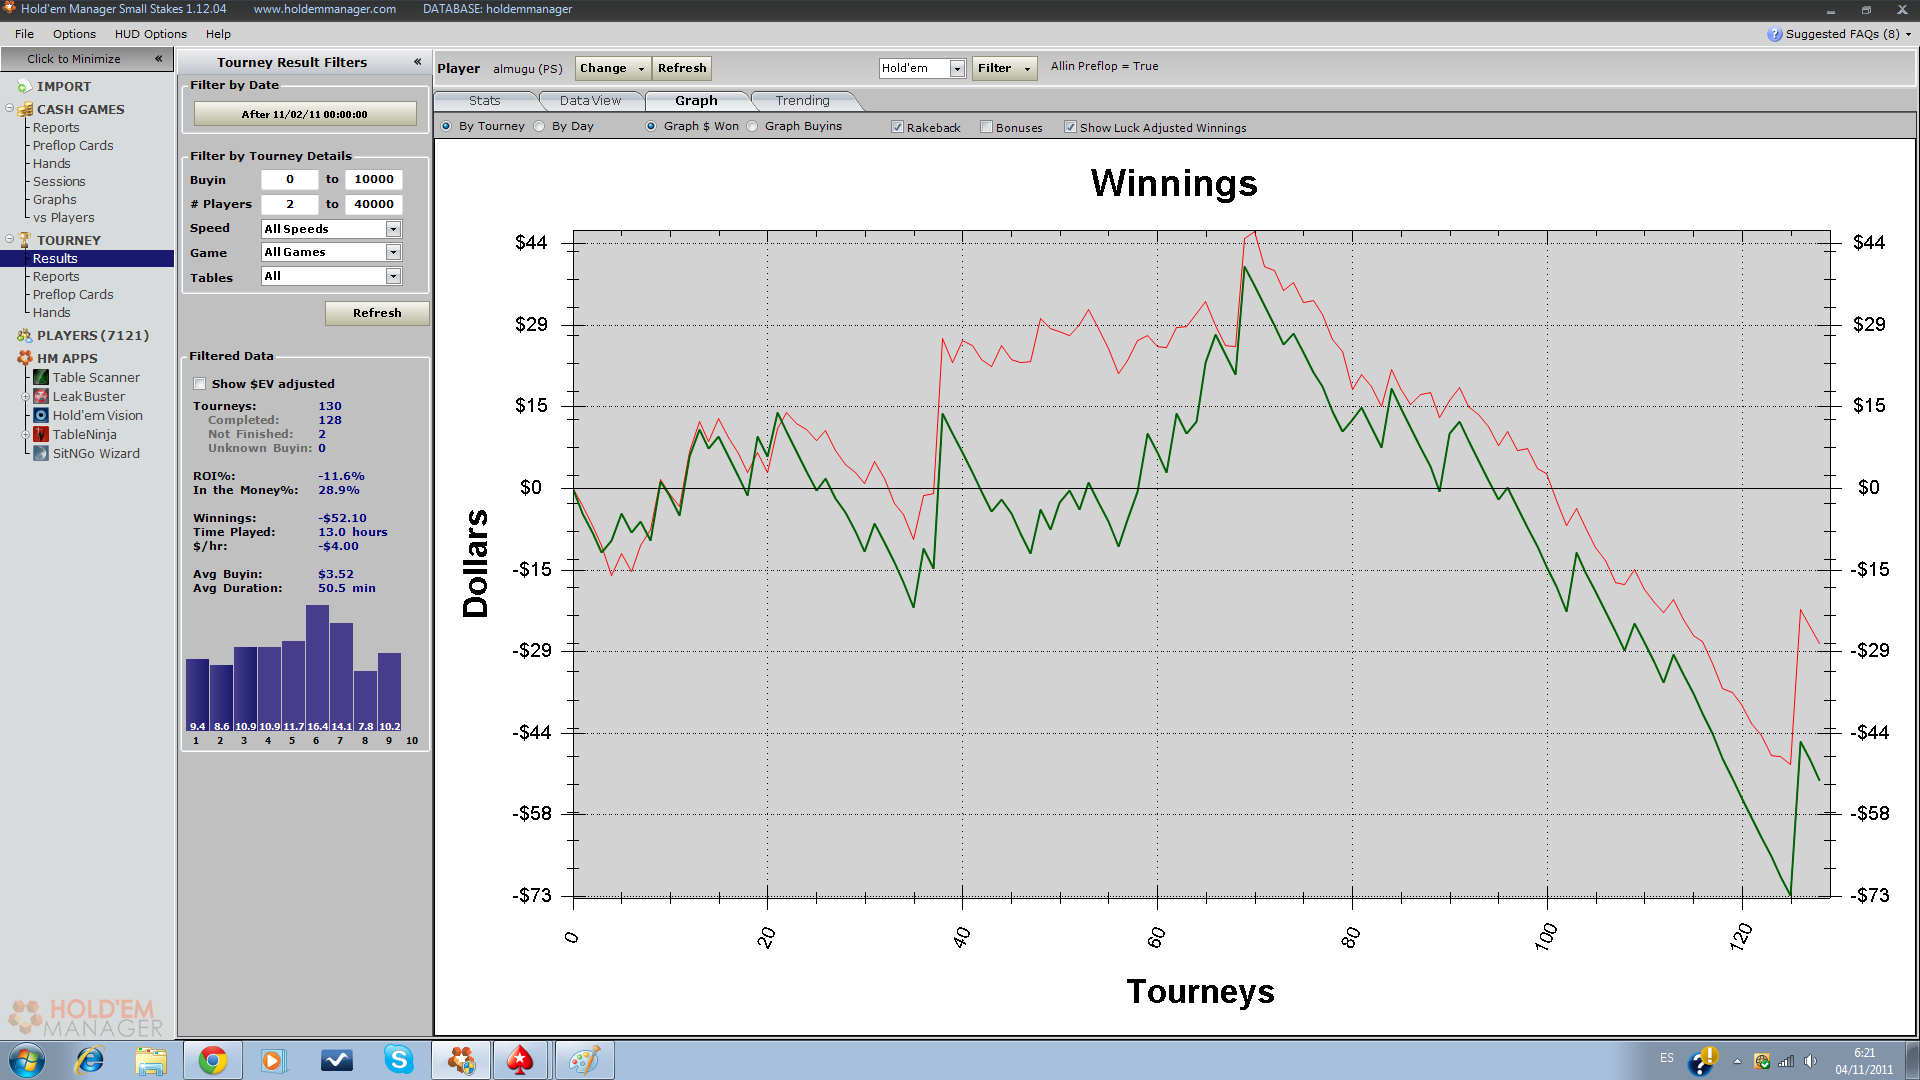Click the TOURNEY trophy icon

pos(25,240)
